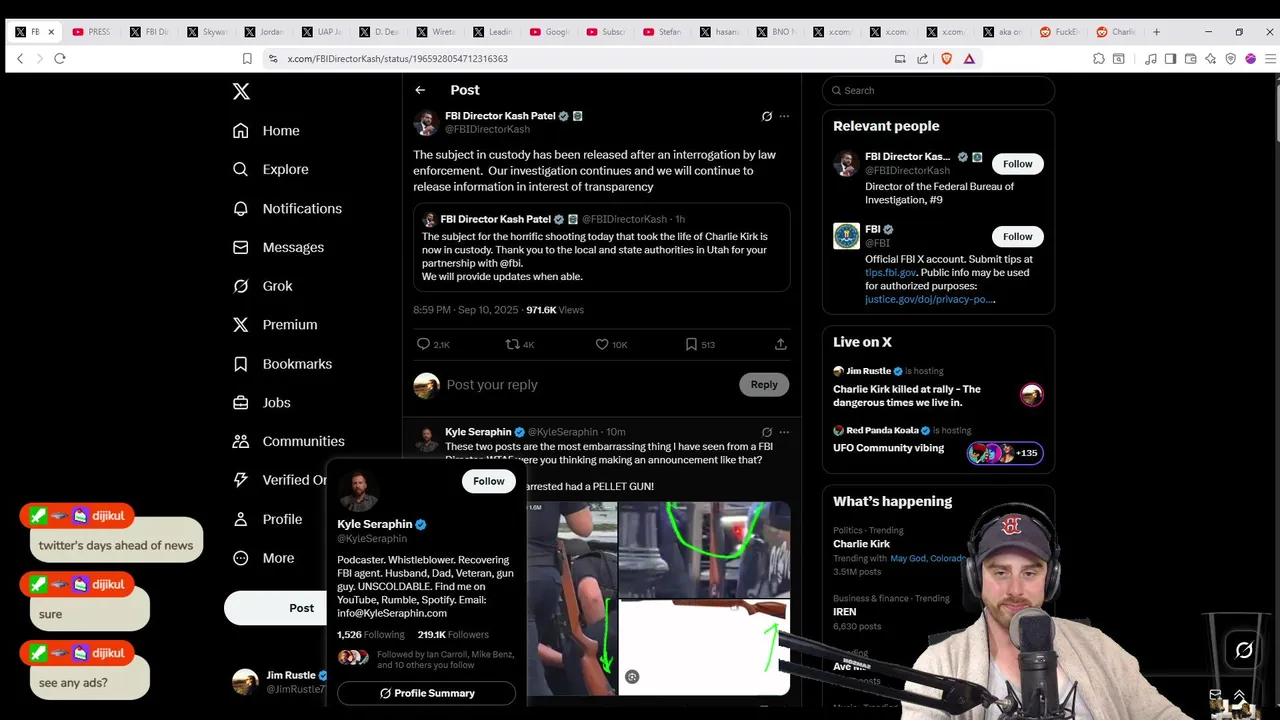Click Grok icon on Kyle Seraphin reply
Image resolution: width=1280 pixels, height=720 pixels.
pyautogui.click(x=767, y=432)
